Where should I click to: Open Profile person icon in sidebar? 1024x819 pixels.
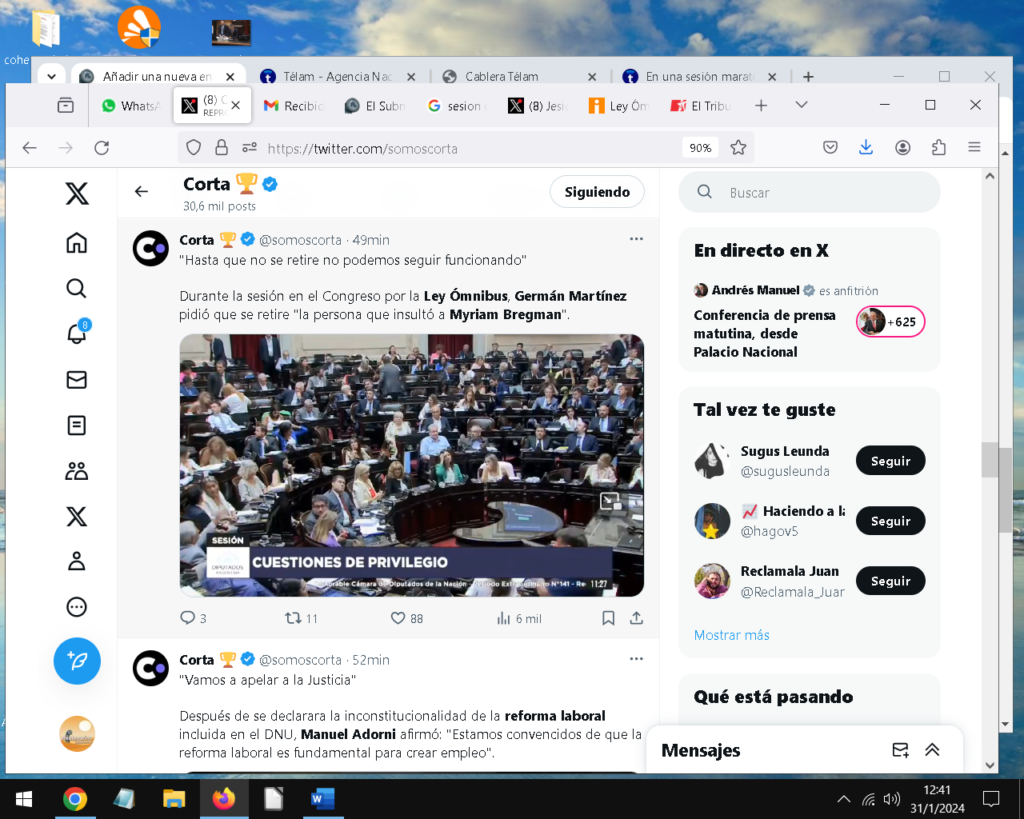coord(76,561)
